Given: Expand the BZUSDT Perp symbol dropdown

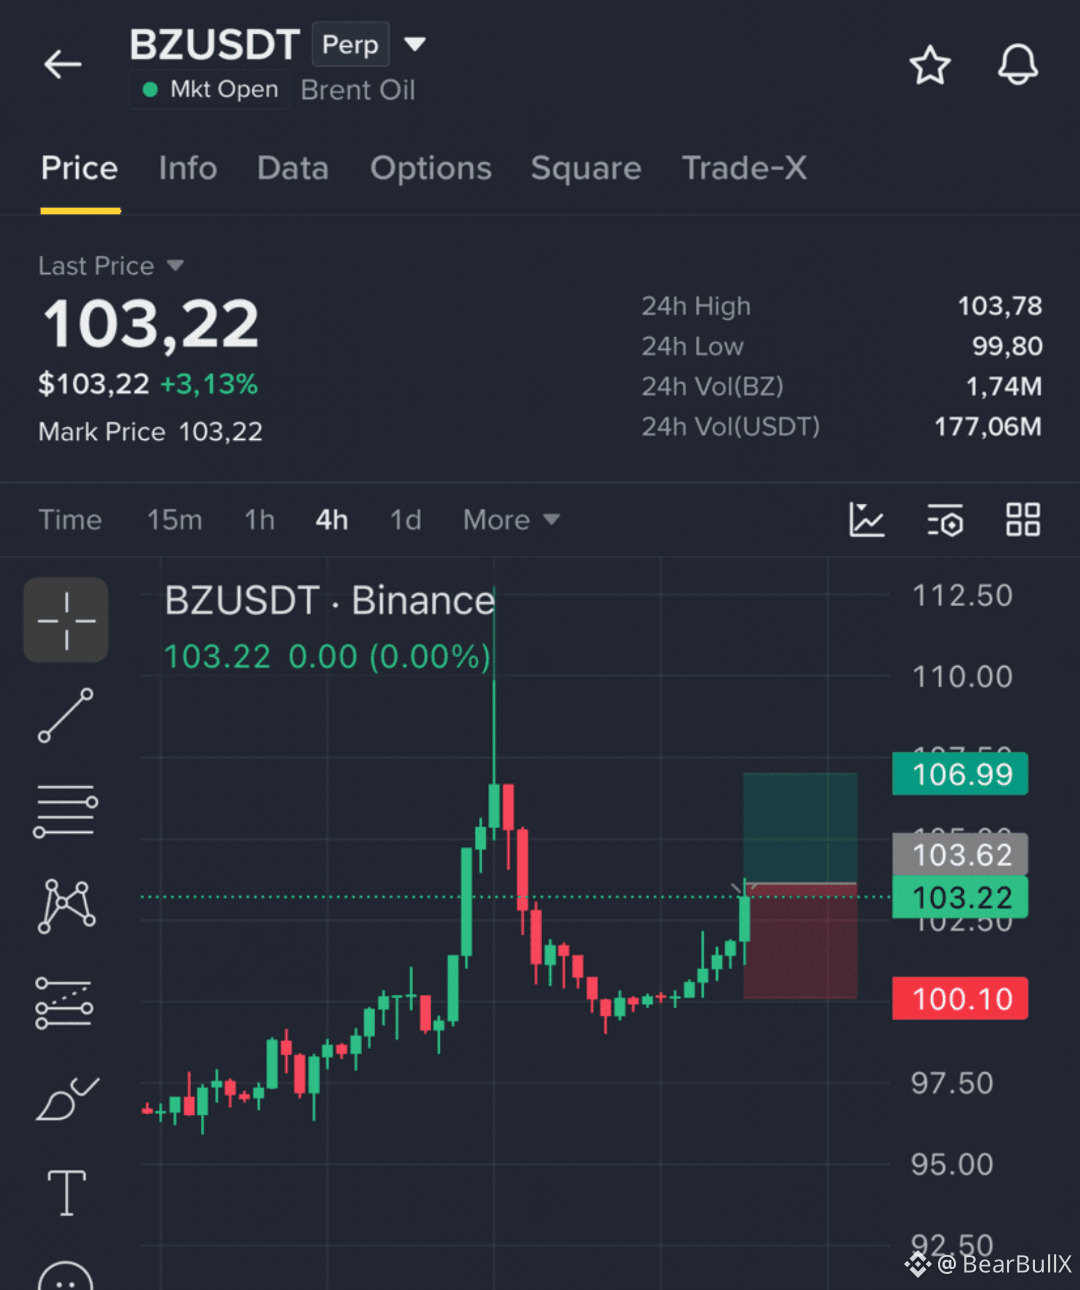Looking at the screenshot, I should [414, 44].
